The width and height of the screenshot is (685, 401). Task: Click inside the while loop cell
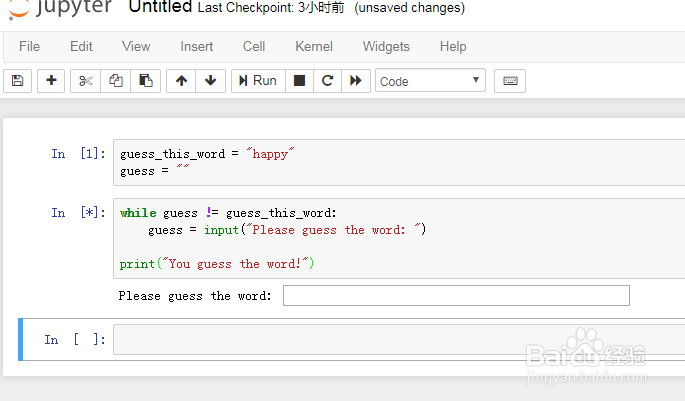pyautogui.click(x=399, y=239)
